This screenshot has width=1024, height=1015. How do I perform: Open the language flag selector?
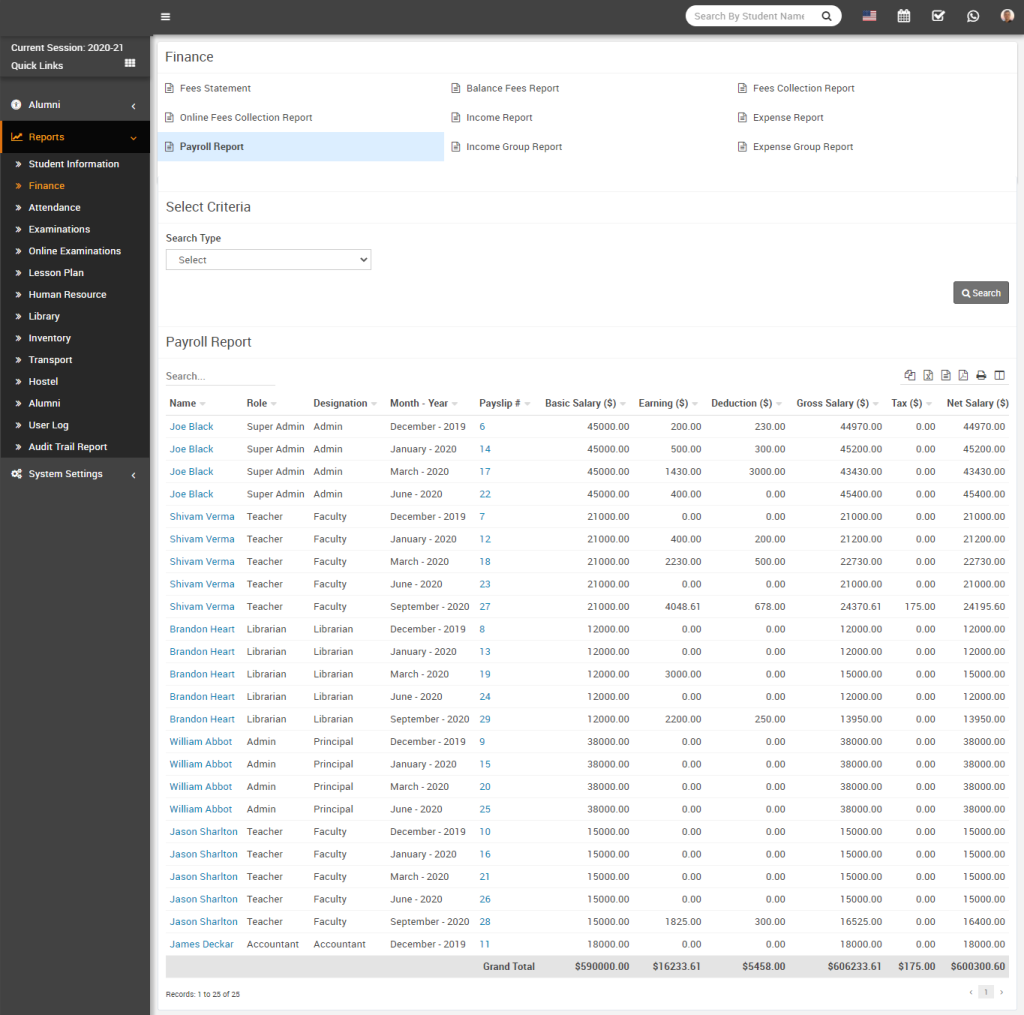[869, 16]
